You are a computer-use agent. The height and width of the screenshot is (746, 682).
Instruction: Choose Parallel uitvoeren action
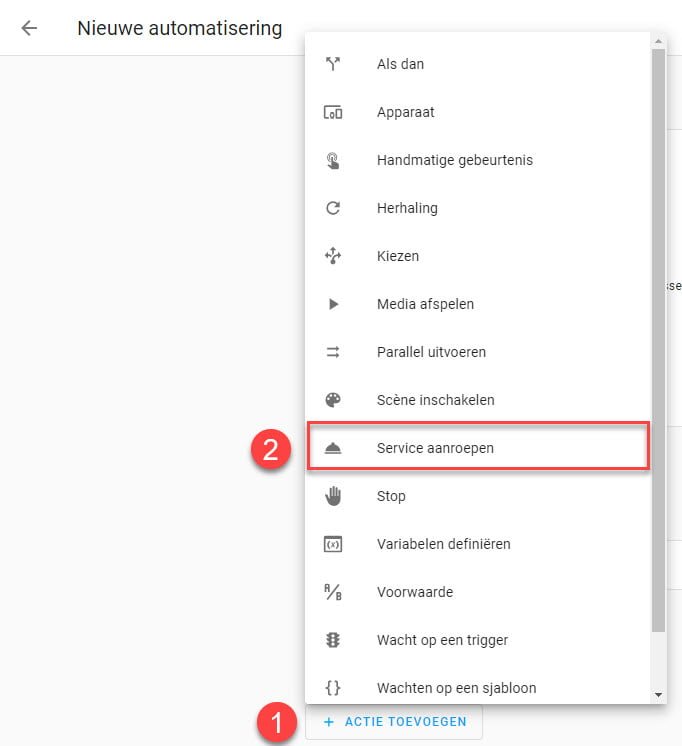point(478,352)
